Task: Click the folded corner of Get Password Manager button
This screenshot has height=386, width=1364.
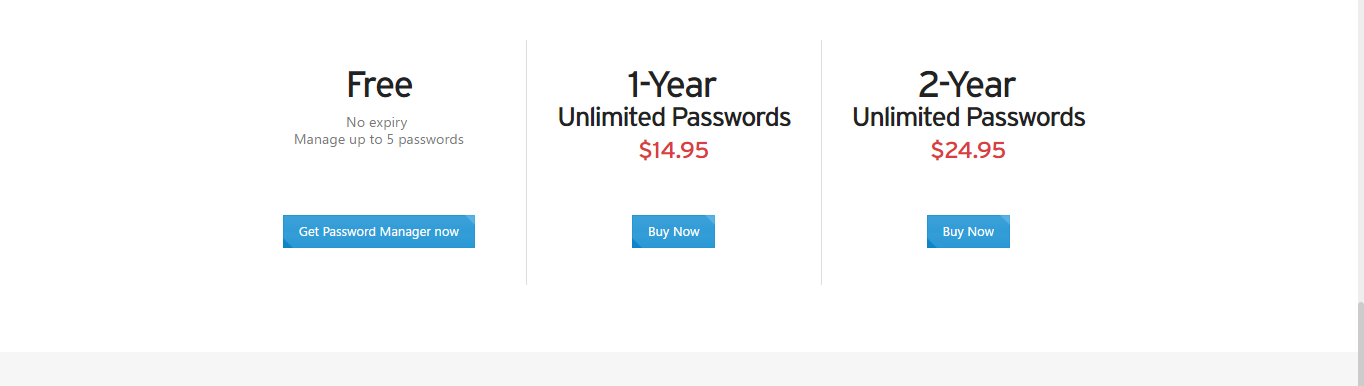Action: point(468,221)
